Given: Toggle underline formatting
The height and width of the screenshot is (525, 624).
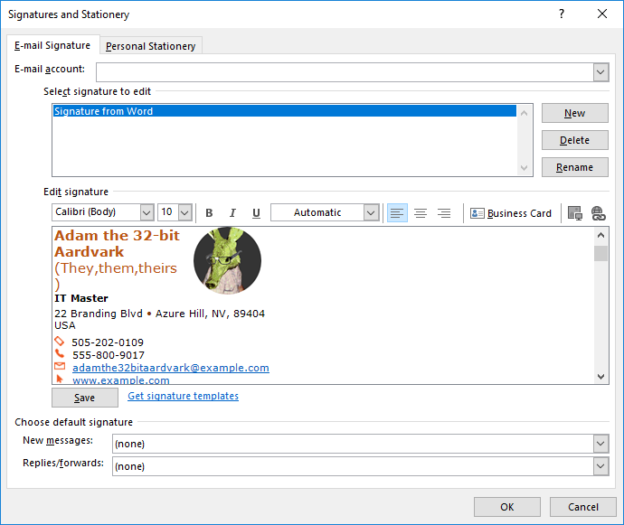Looking at the screenshot, I should (256, 213).
